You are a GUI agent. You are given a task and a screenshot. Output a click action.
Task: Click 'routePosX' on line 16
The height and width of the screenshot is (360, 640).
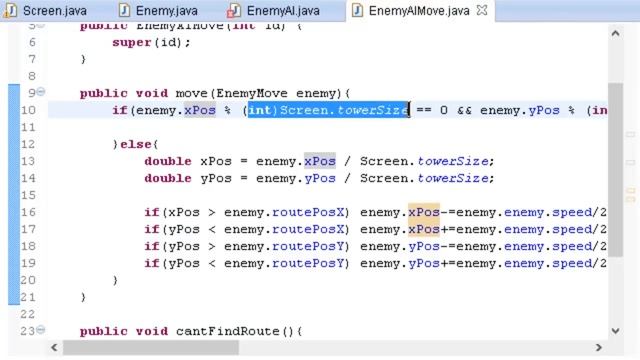point(308,212)
